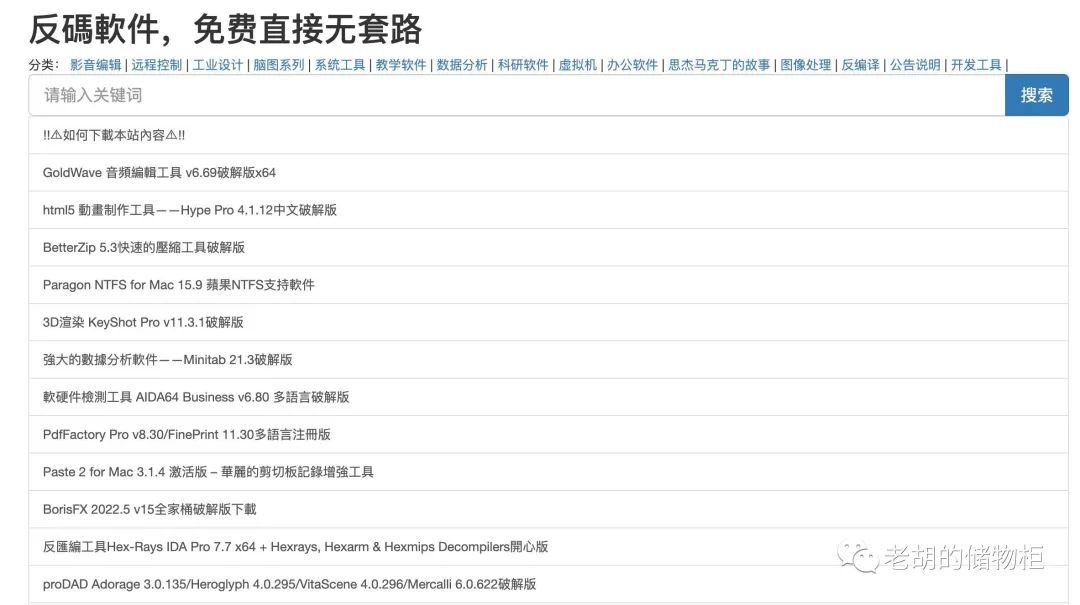1080x605 pixels.
Task: Open the KeyShot Pro v11.3.1 entry
Action: point(548,322)
